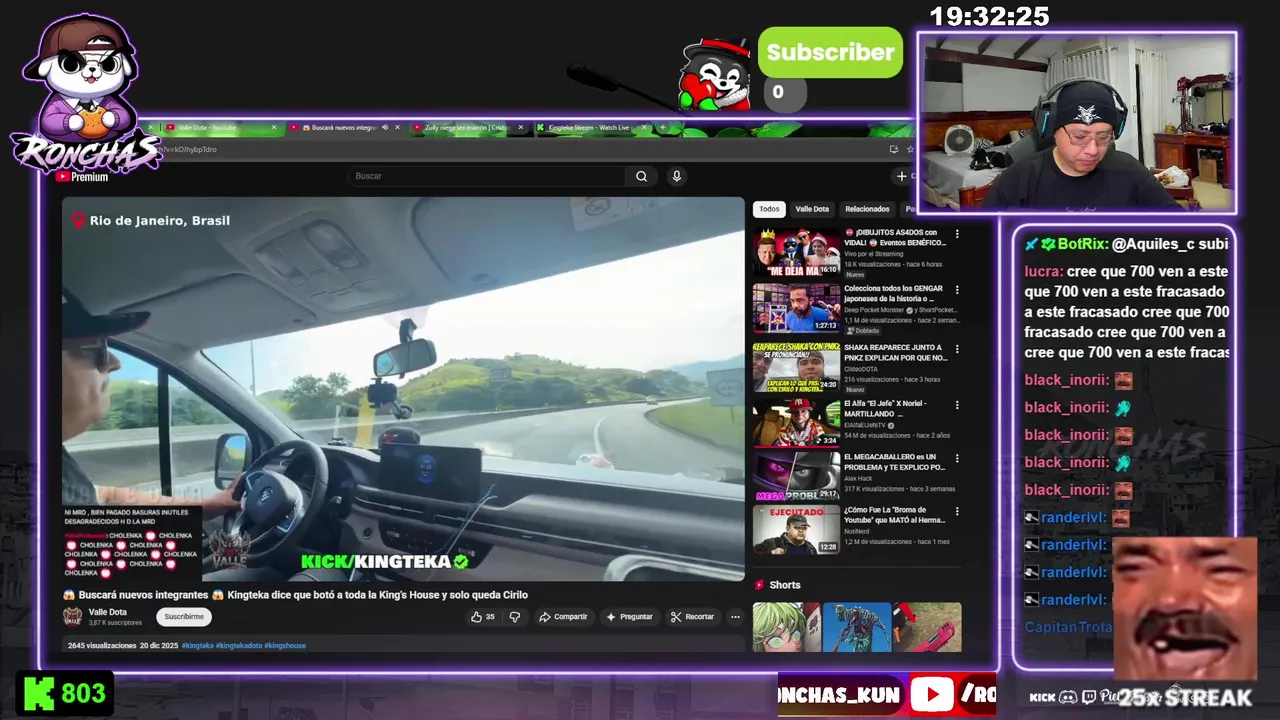
Task: Open El Alfa Martillando video thumbnail
Action: point(796,422)
